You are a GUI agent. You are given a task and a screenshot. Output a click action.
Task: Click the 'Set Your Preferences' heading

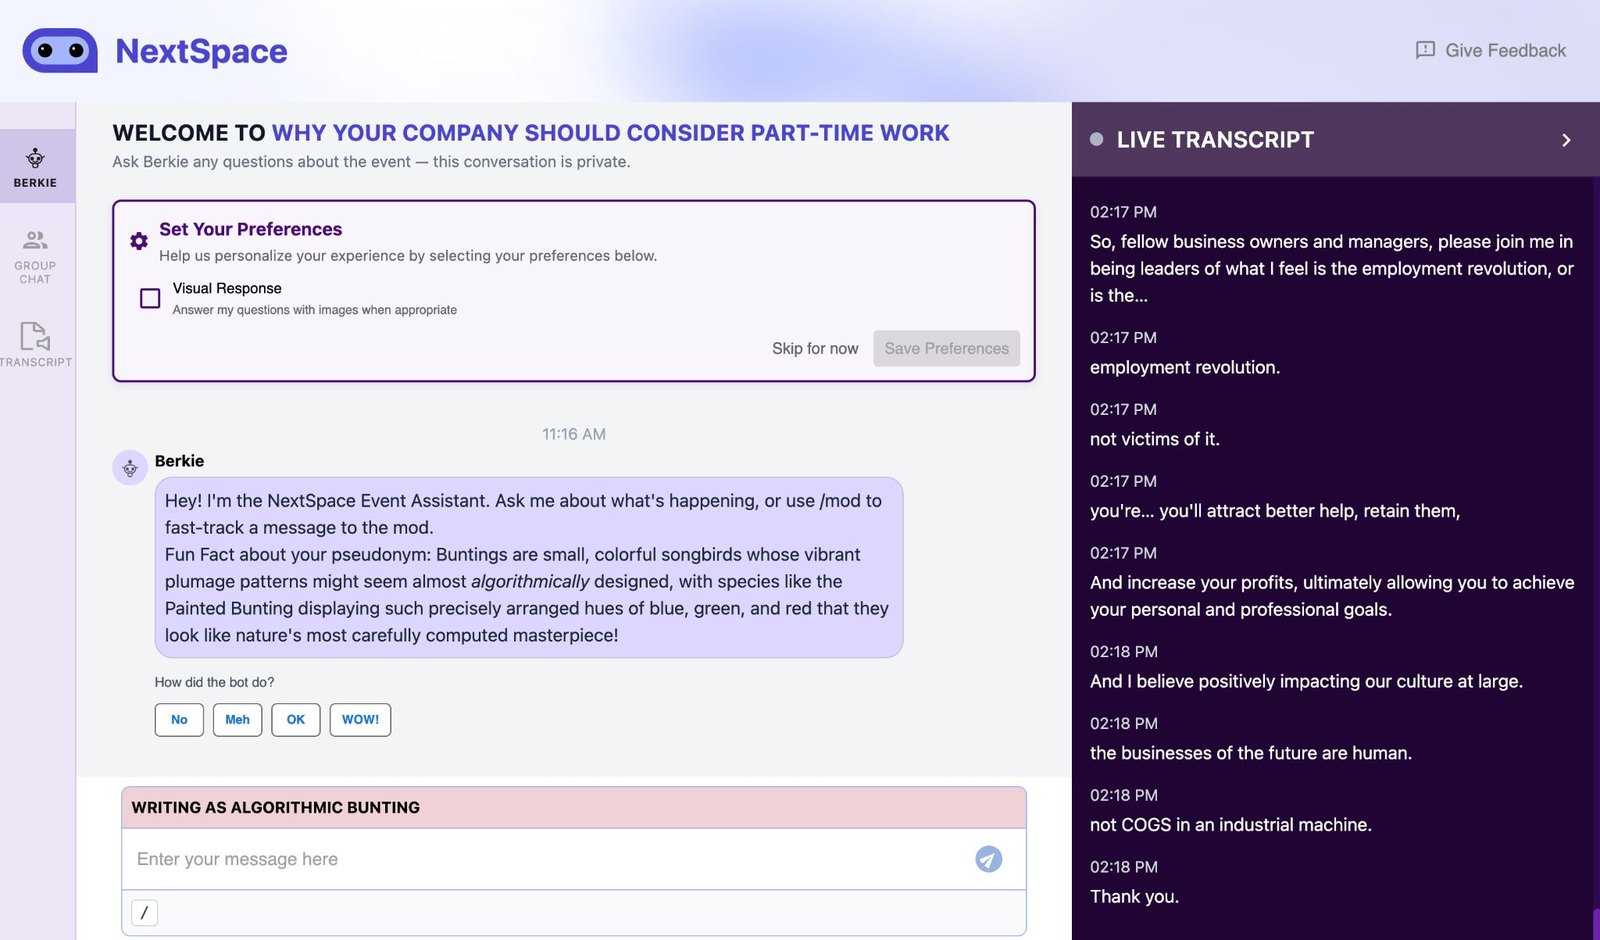point(250,229)
